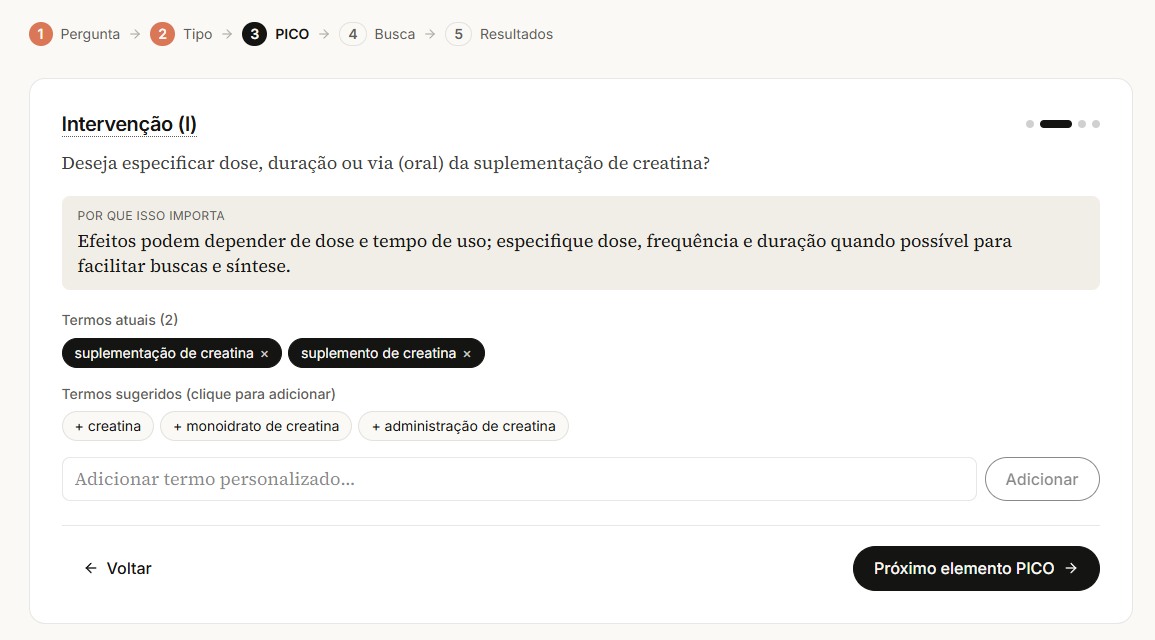1155x640 pixels.
Task: Click 'Termos sugeridos (clique para adicionar)' label
Action: click(199, 394)
